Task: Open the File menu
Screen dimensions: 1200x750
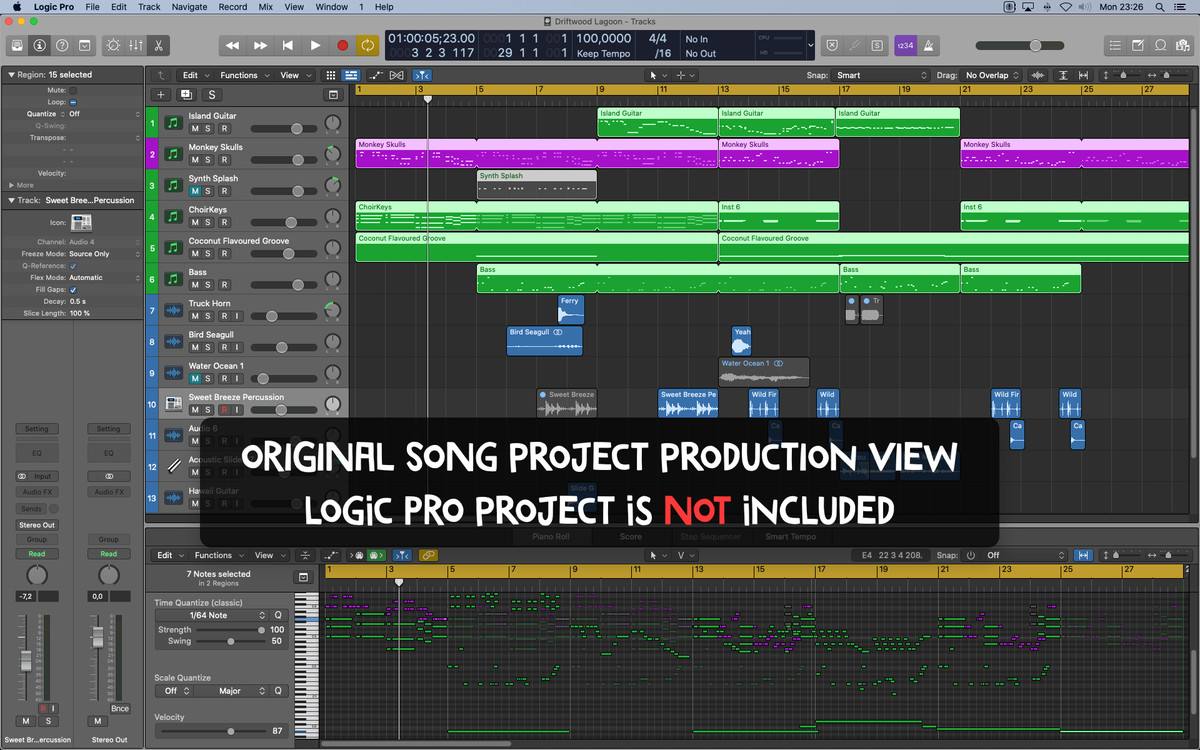Action: click(x=92, y=7)
